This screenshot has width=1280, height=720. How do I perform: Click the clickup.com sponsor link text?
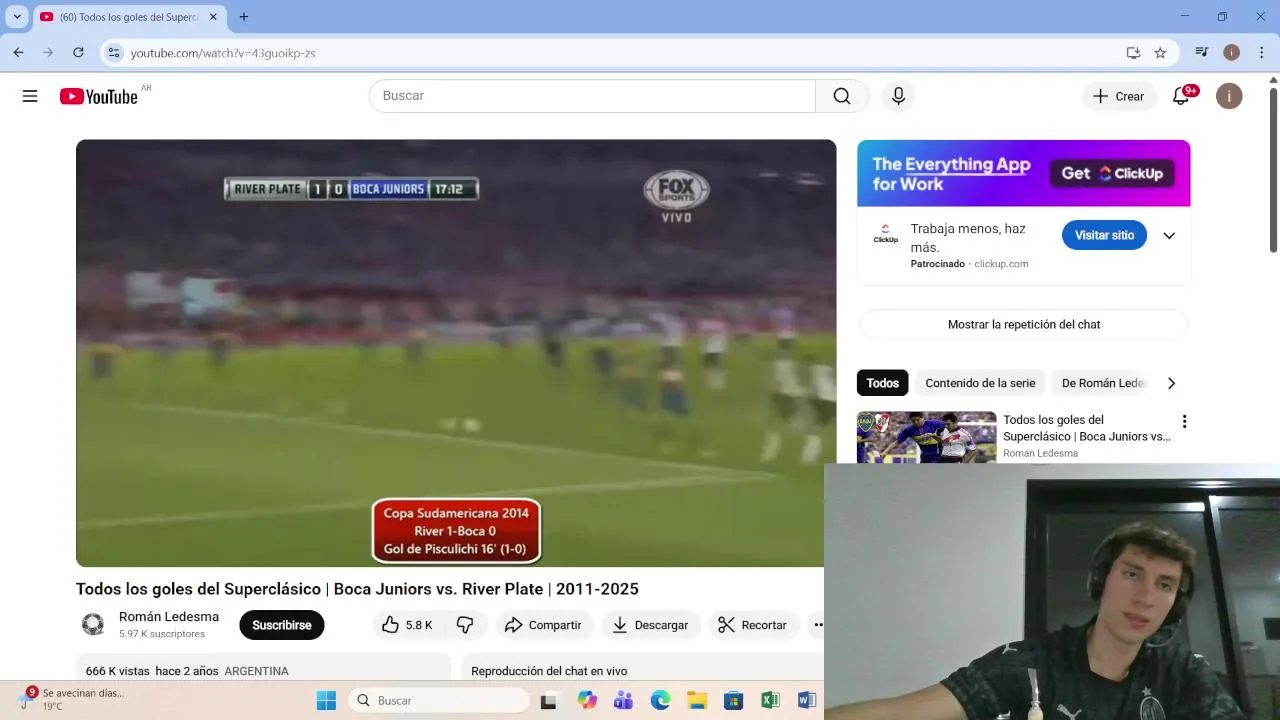tap(1001, 264)
